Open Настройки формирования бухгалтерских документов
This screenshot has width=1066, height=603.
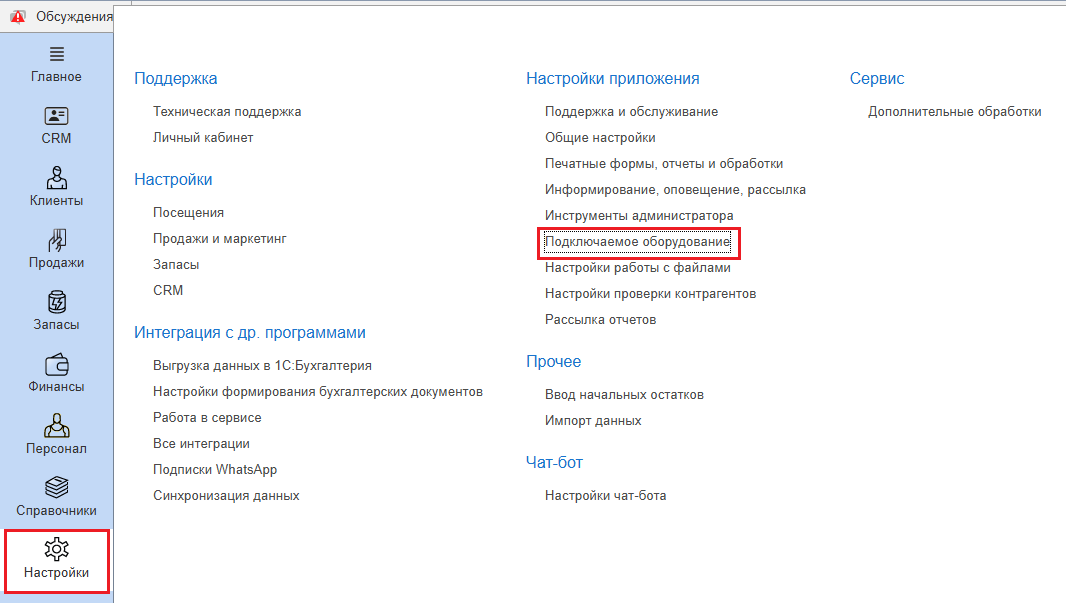pos(317,392)
